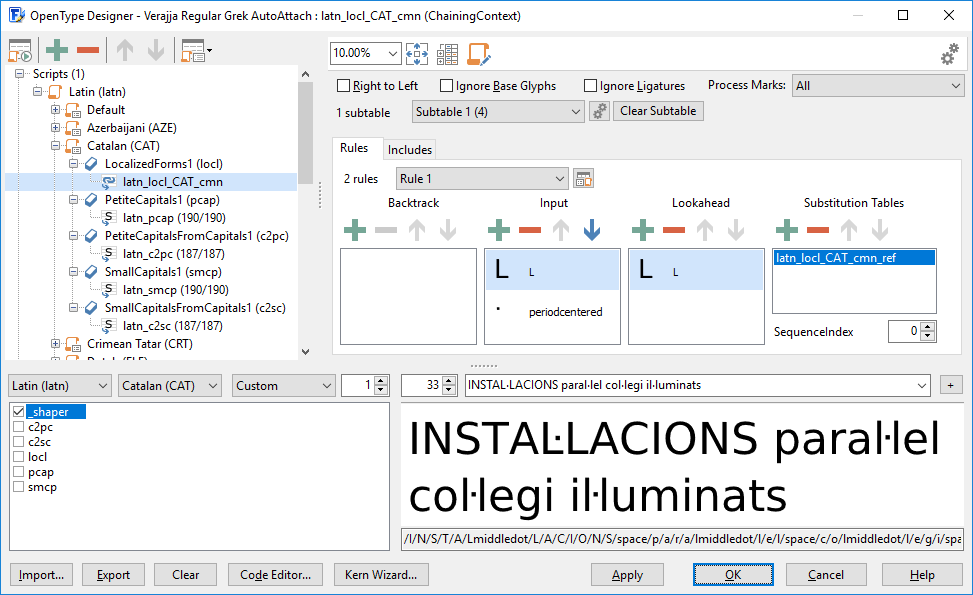
Task: Remove Lookahead glyph with red minus
Action: 674,230
